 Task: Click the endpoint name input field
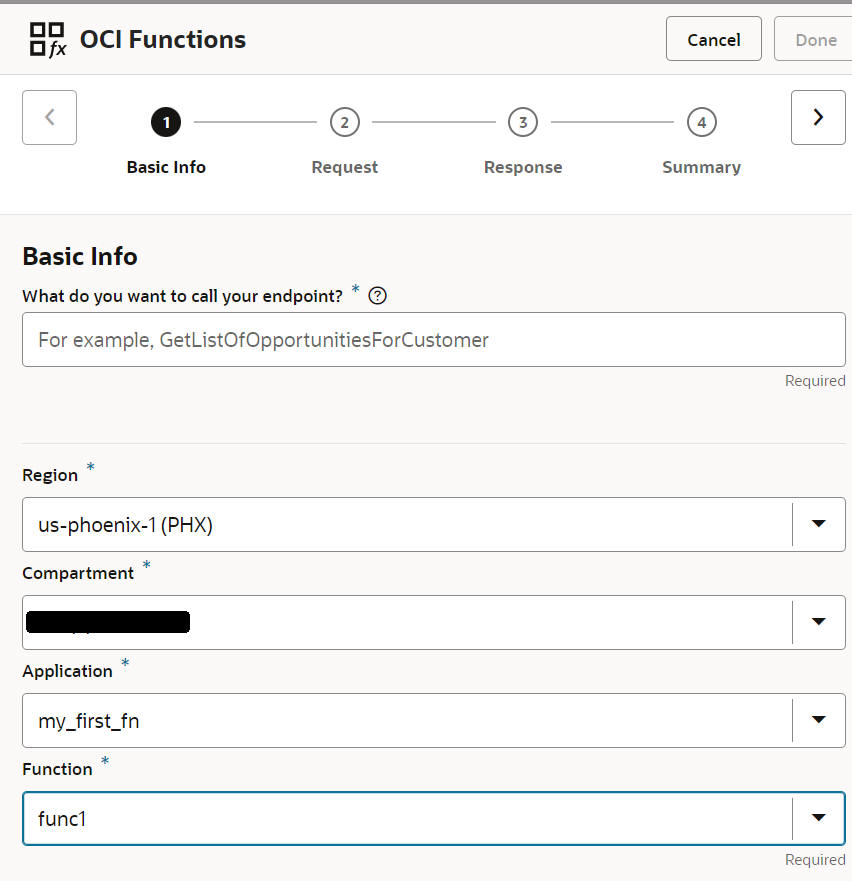[x=433, y=340]
